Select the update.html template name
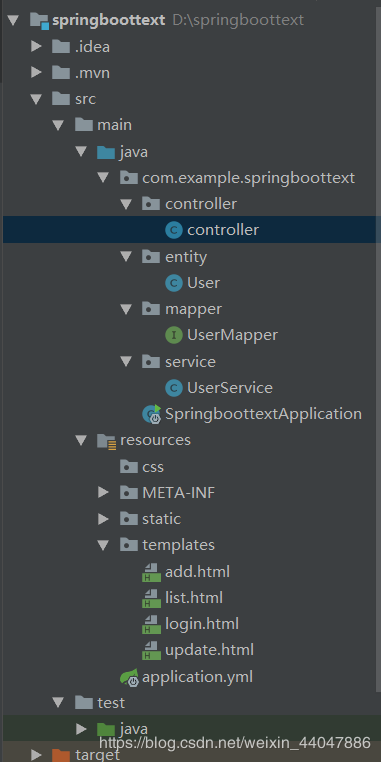Screen dimensions: 381x762 tap(209, 650)
